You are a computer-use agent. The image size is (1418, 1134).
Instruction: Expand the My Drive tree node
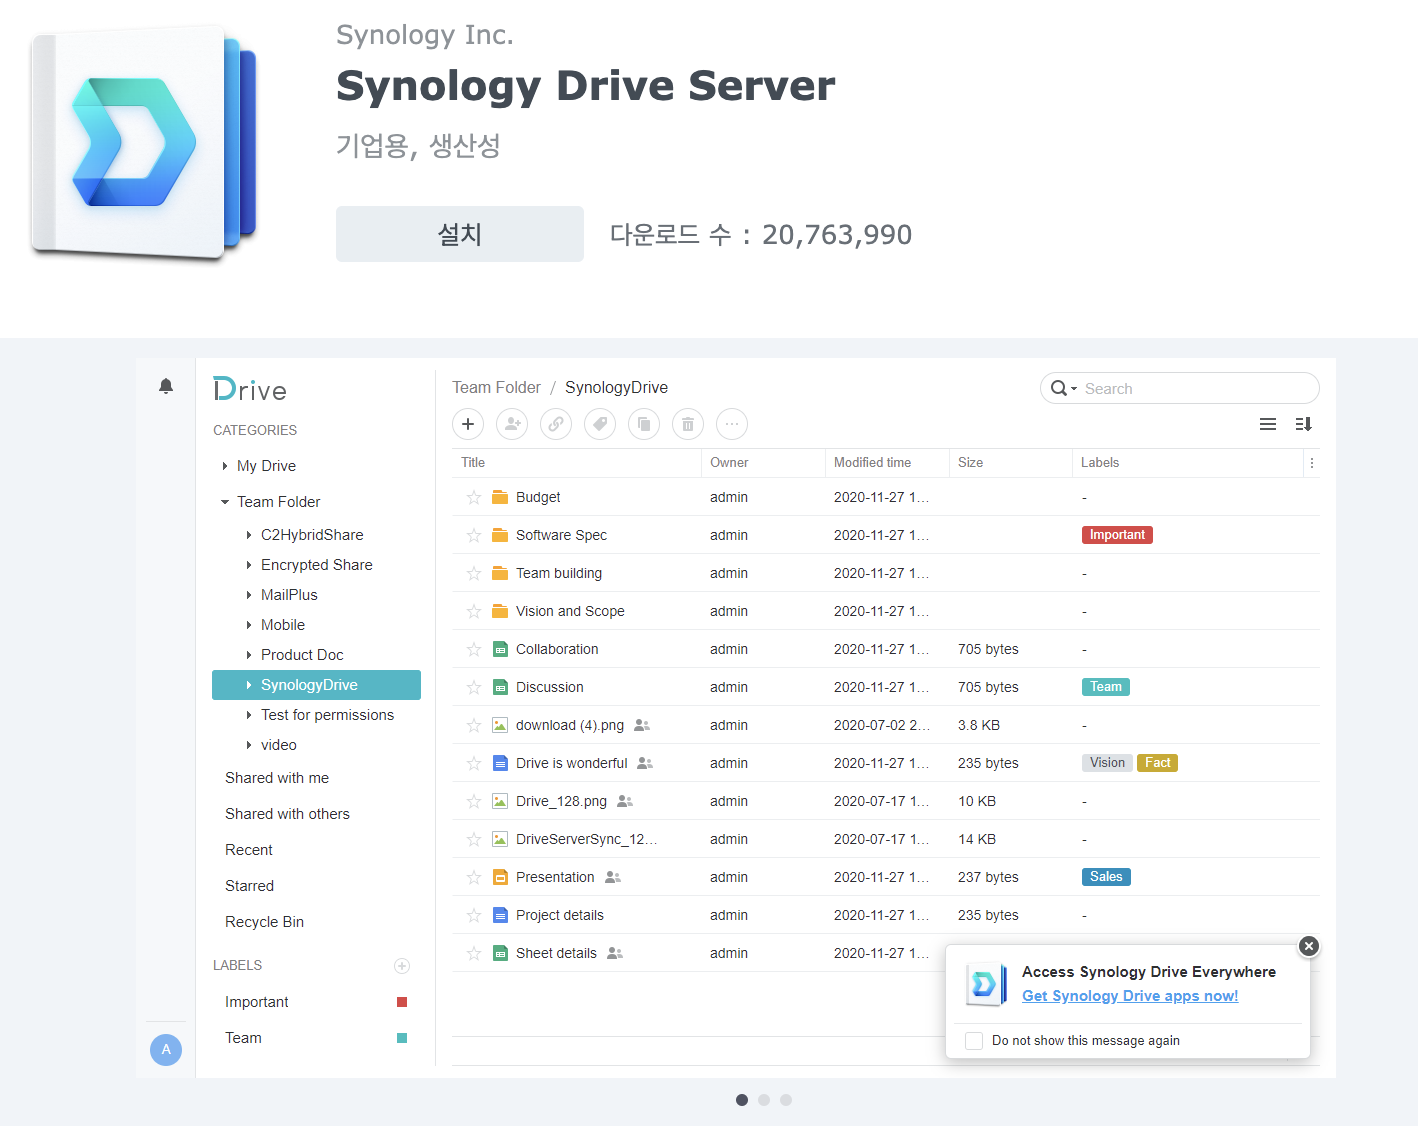(225, 466)
